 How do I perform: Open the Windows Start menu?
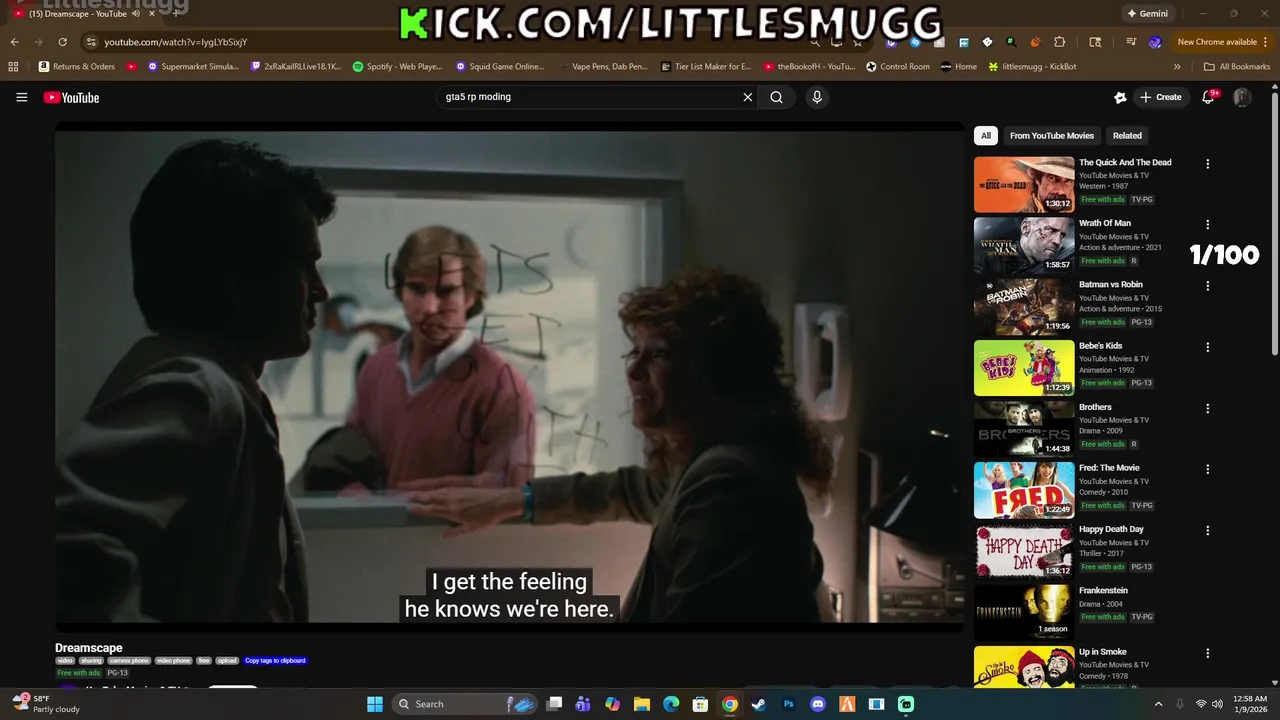click(374, 704)
